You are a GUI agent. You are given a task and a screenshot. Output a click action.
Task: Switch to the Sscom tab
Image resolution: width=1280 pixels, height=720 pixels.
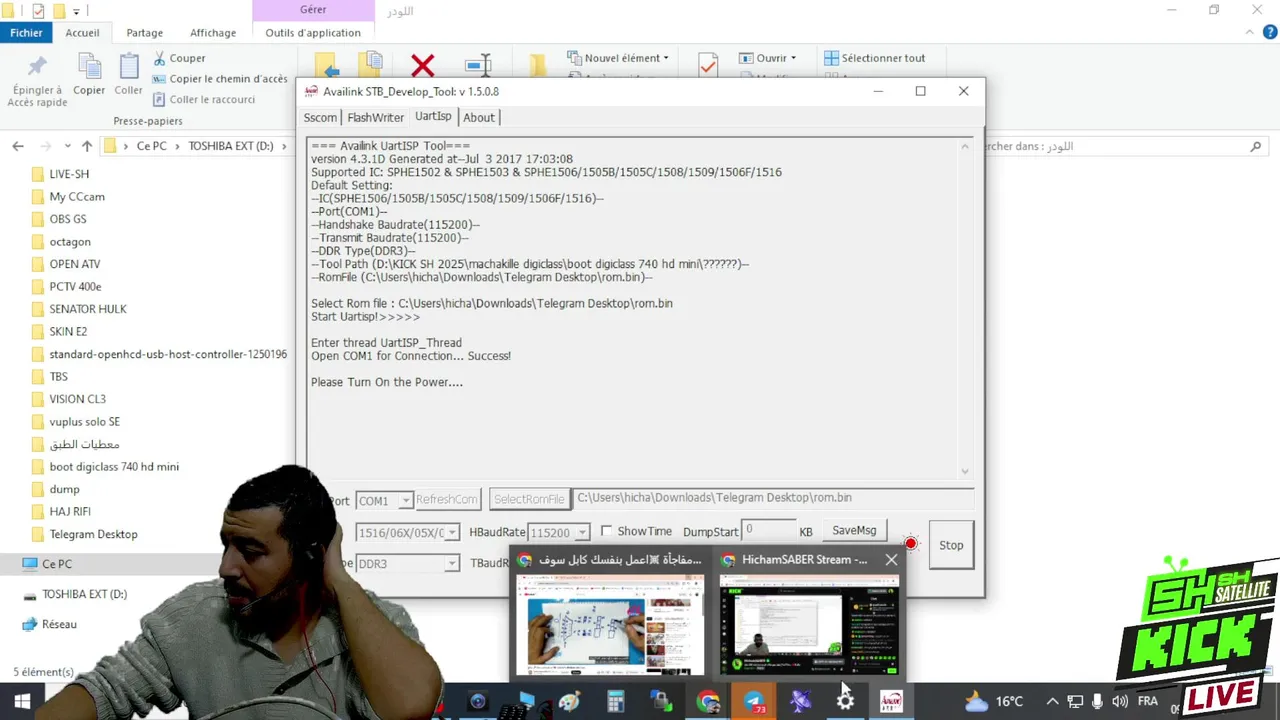[x=320, y=117]
